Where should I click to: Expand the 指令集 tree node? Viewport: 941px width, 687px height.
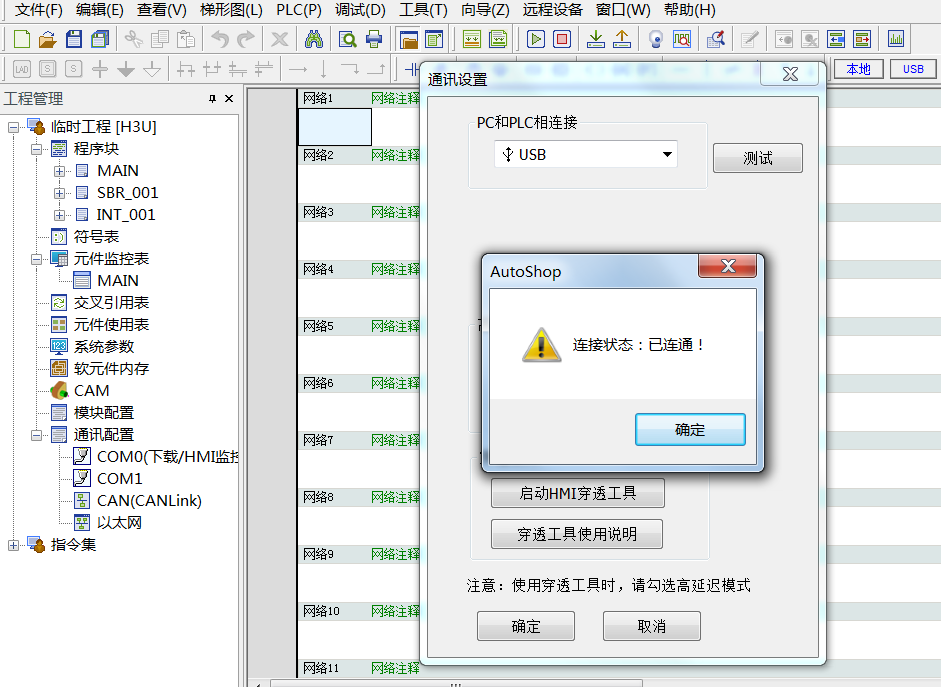[x=14, y=545]
